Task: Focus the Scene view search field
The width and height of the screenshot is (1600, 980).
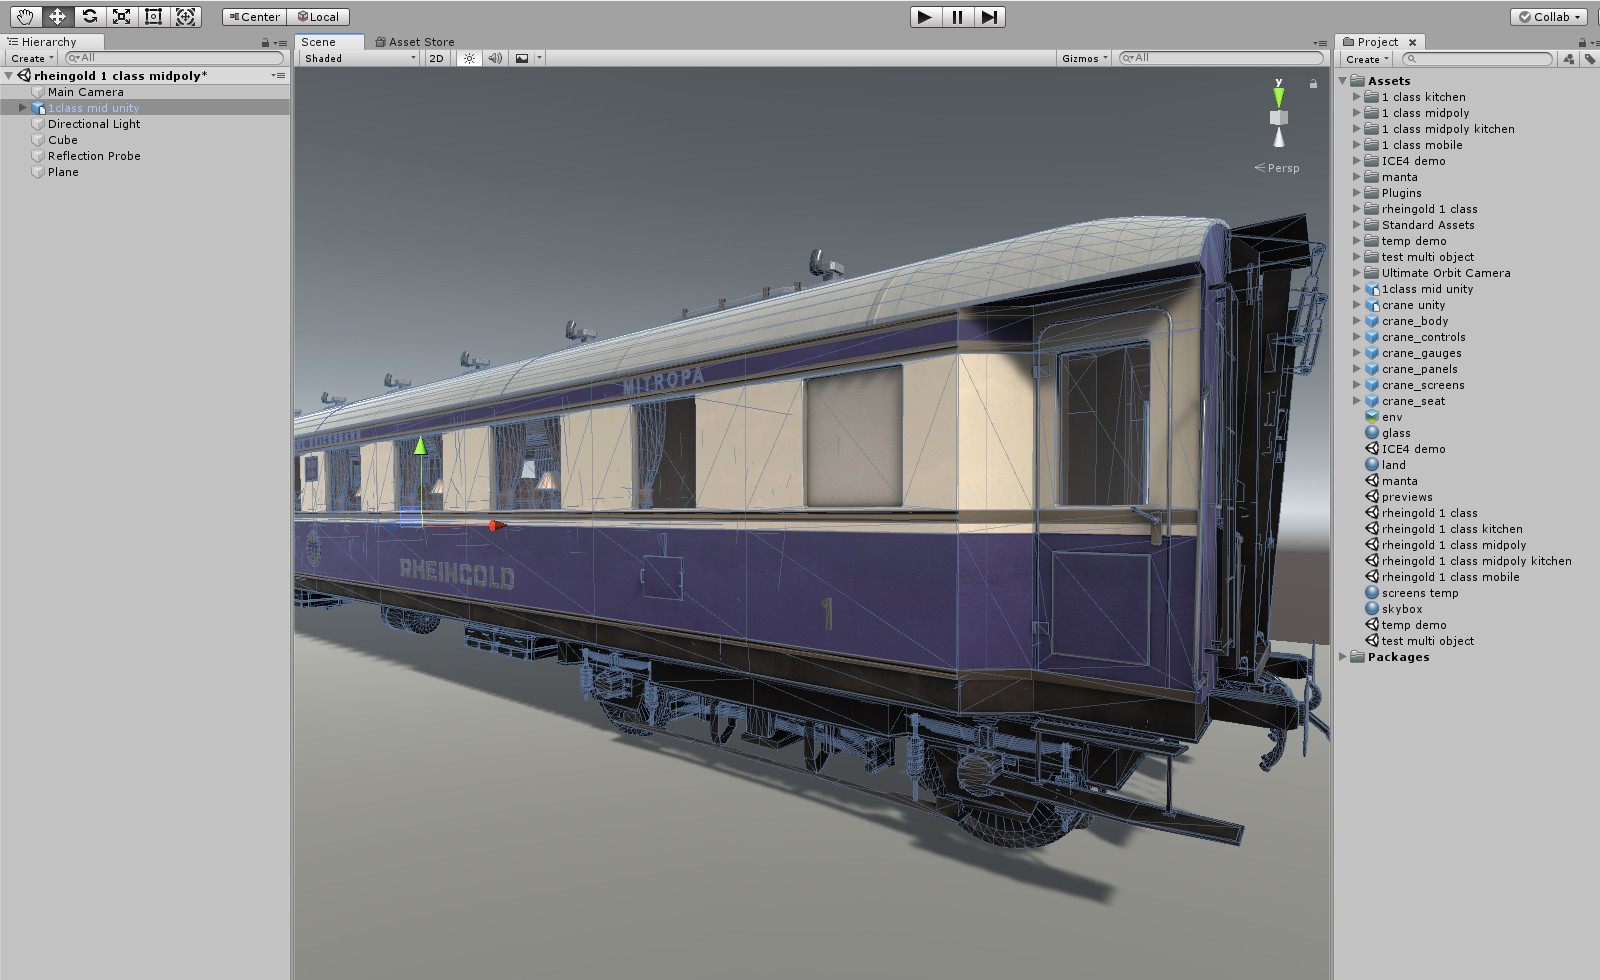Action: (1220, 58)
